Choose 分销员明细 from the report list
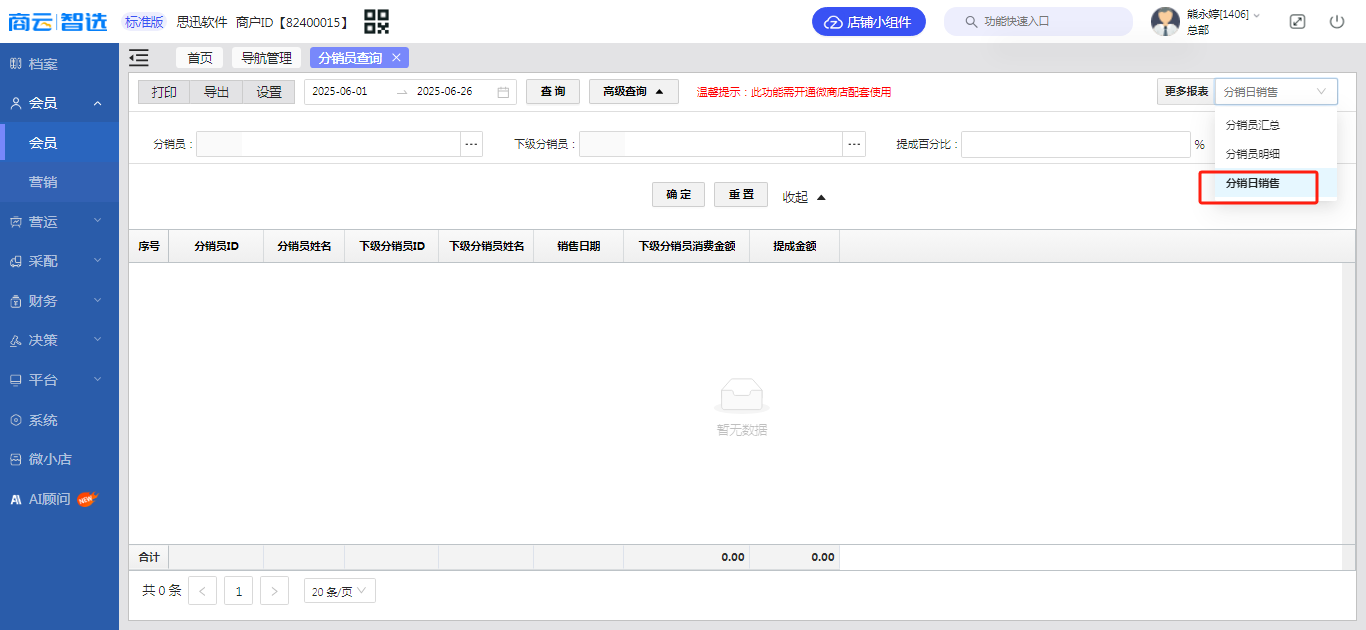This screenshot has width=1366, height=630. coord(1276,154)
